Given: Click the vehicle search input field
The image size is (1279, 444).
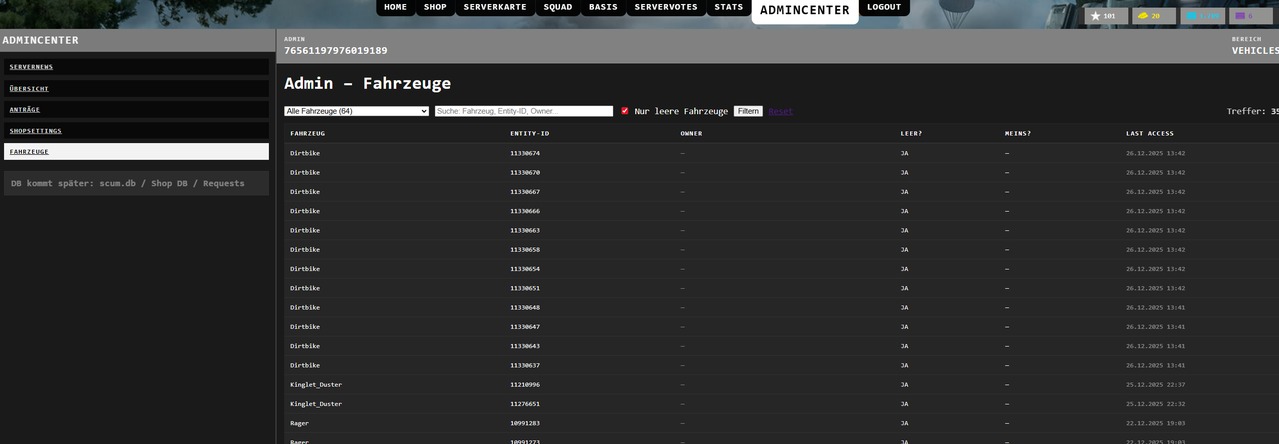Looking at the screenshot, I should tap(523, 111).
